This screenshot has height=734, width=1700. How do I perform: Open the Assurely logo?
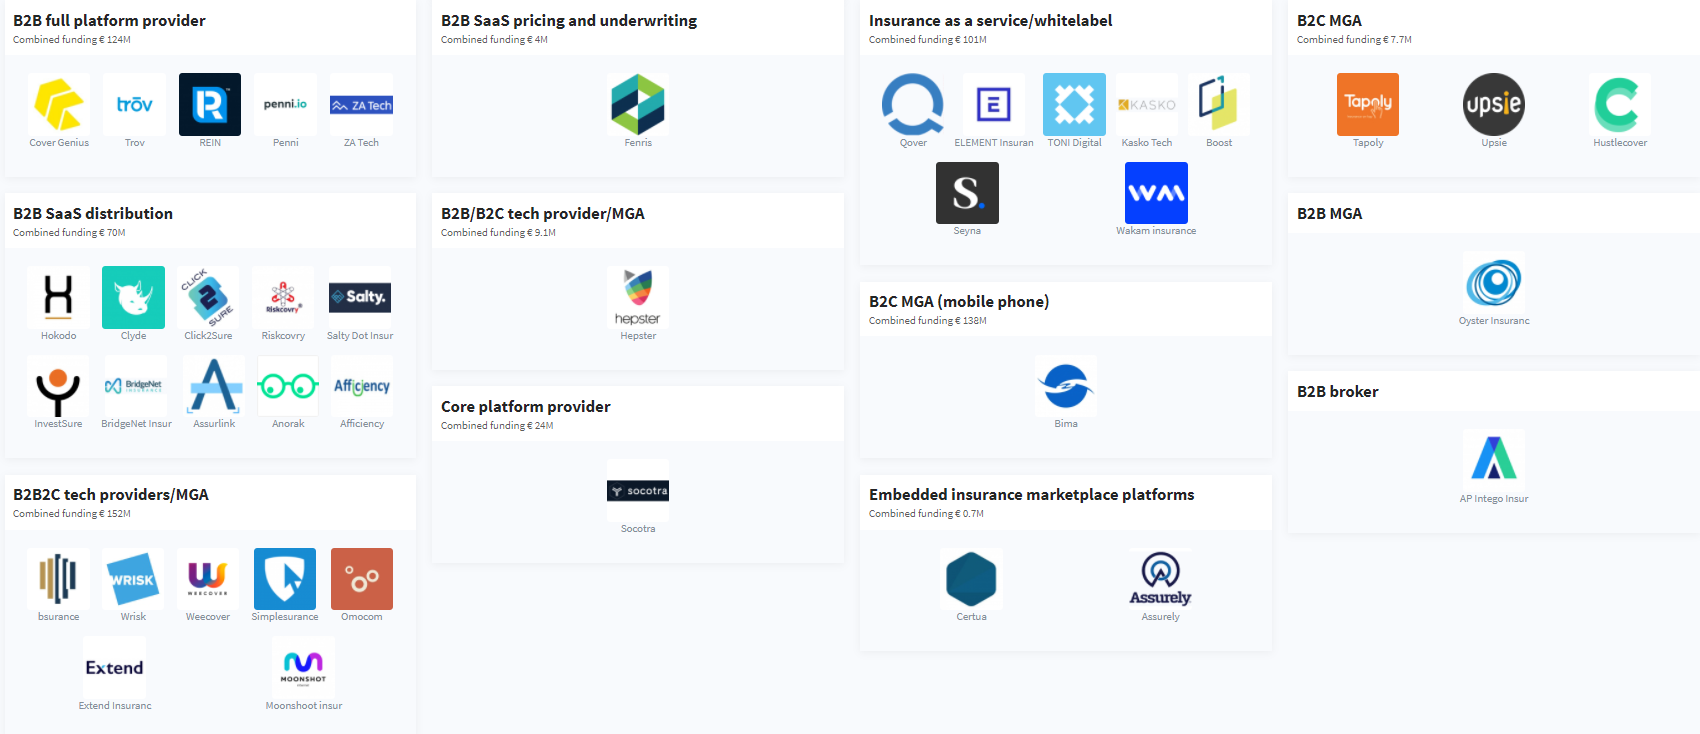tap(1160, 579)
